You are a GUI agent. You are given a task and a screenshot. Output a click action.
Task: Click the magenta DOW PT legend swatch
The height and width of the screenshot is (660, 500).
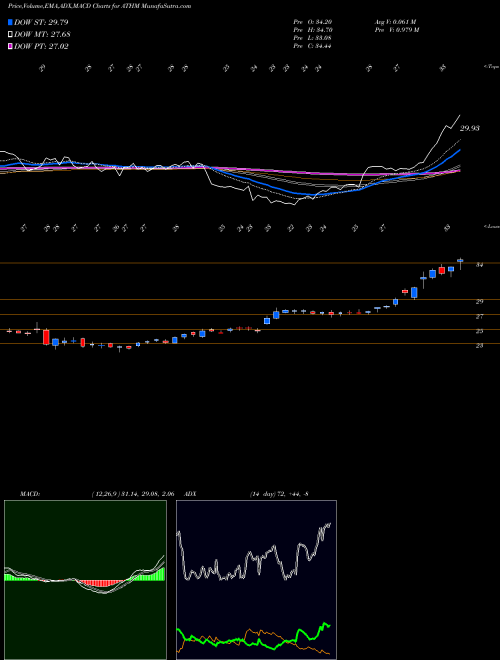(x=10, y=47)
